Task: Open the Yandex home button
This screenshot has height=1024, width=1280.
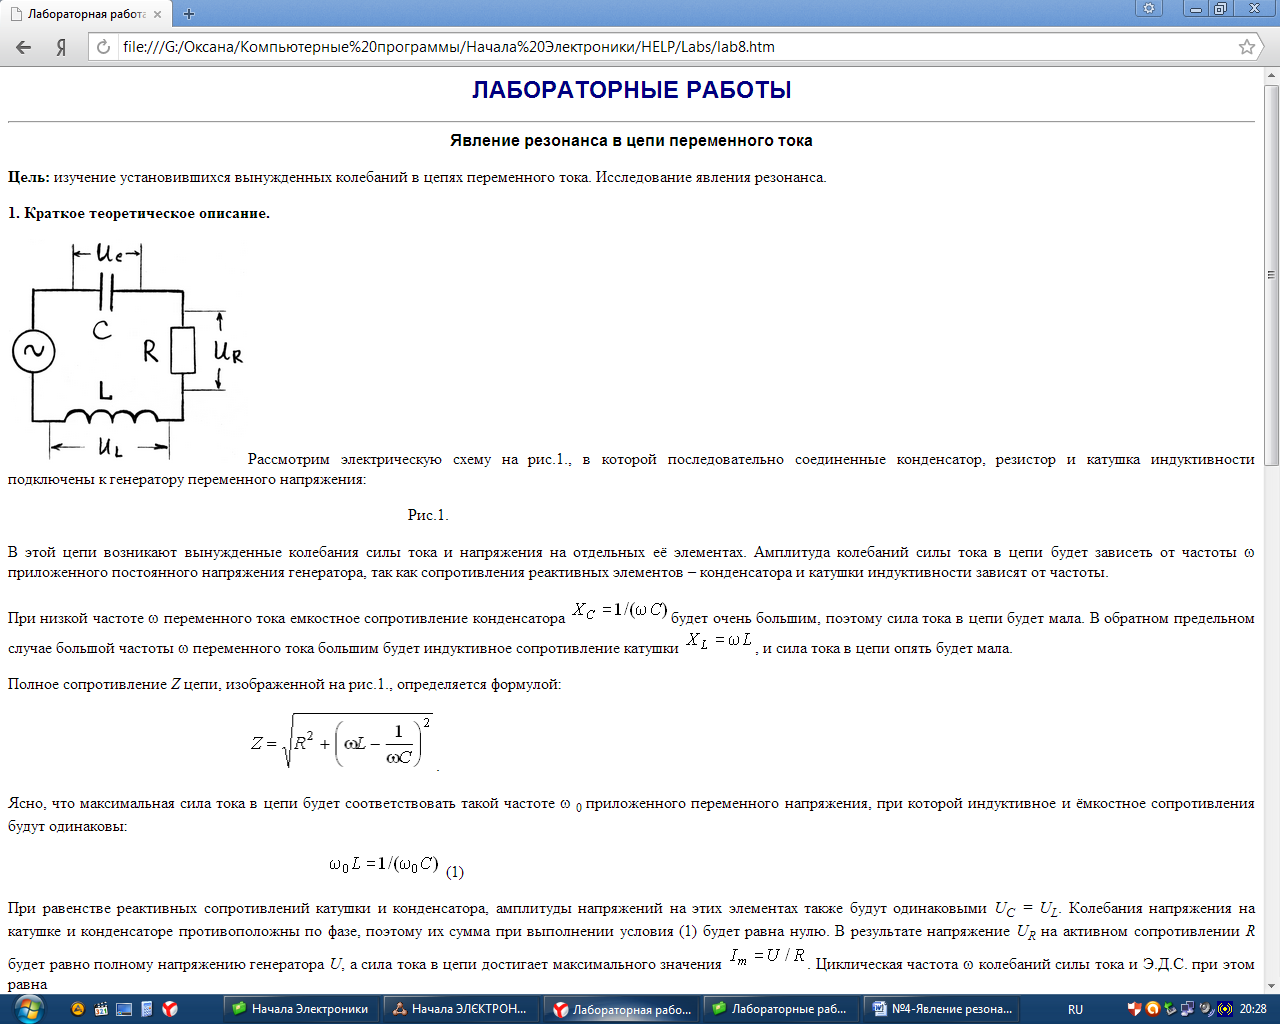Action: tap(61, 47)
